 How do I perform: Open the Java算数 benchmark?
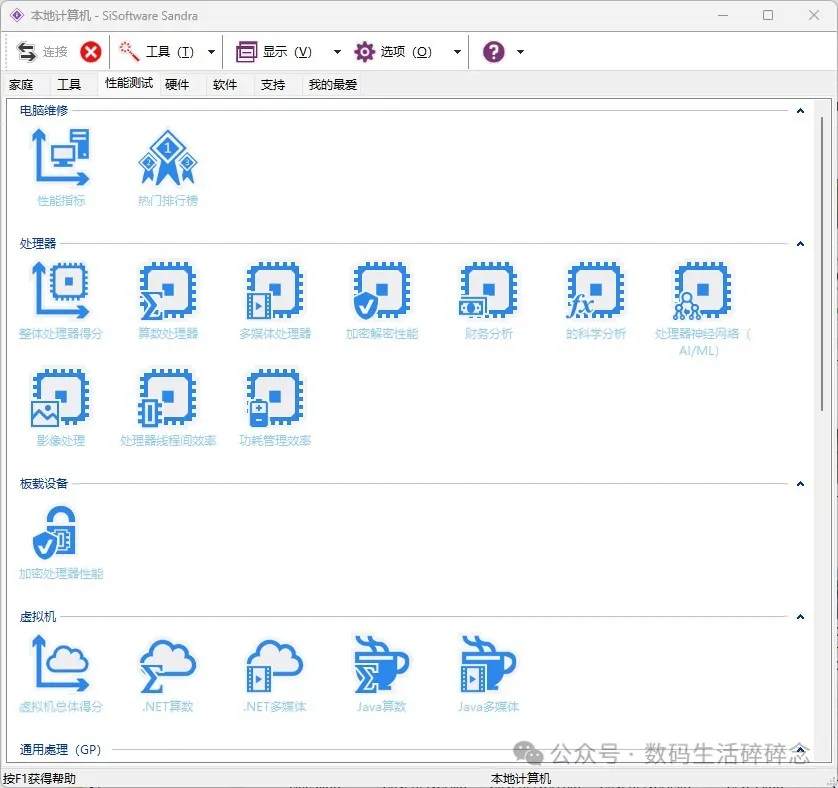pos(382,674)
